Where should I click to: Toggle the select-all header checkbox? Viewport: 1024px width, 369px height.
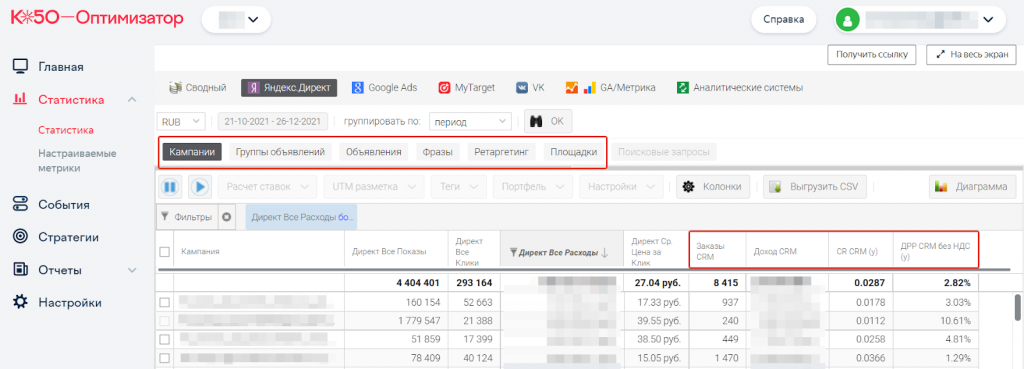(x=165, y=252)
